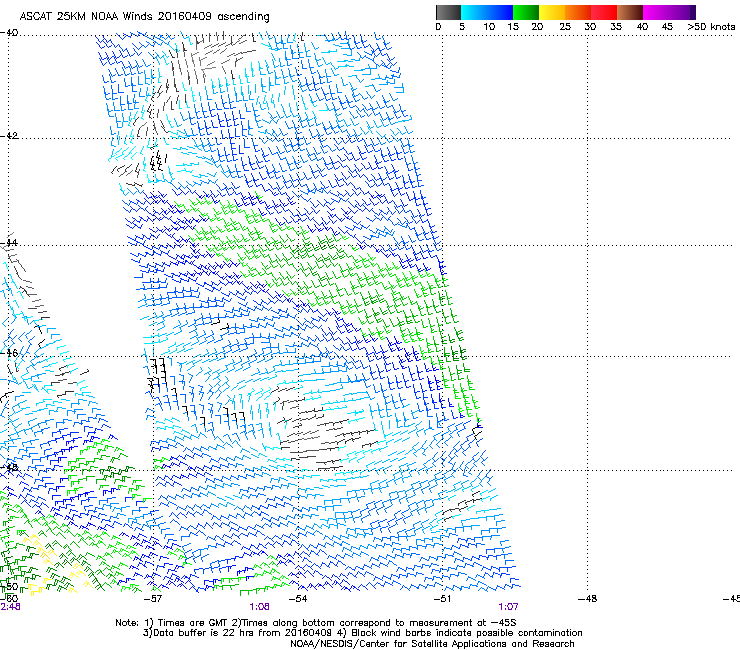Click the -57 longitude axis label
The height and width of the screenshot is (650, 740).
coord(152,599)
